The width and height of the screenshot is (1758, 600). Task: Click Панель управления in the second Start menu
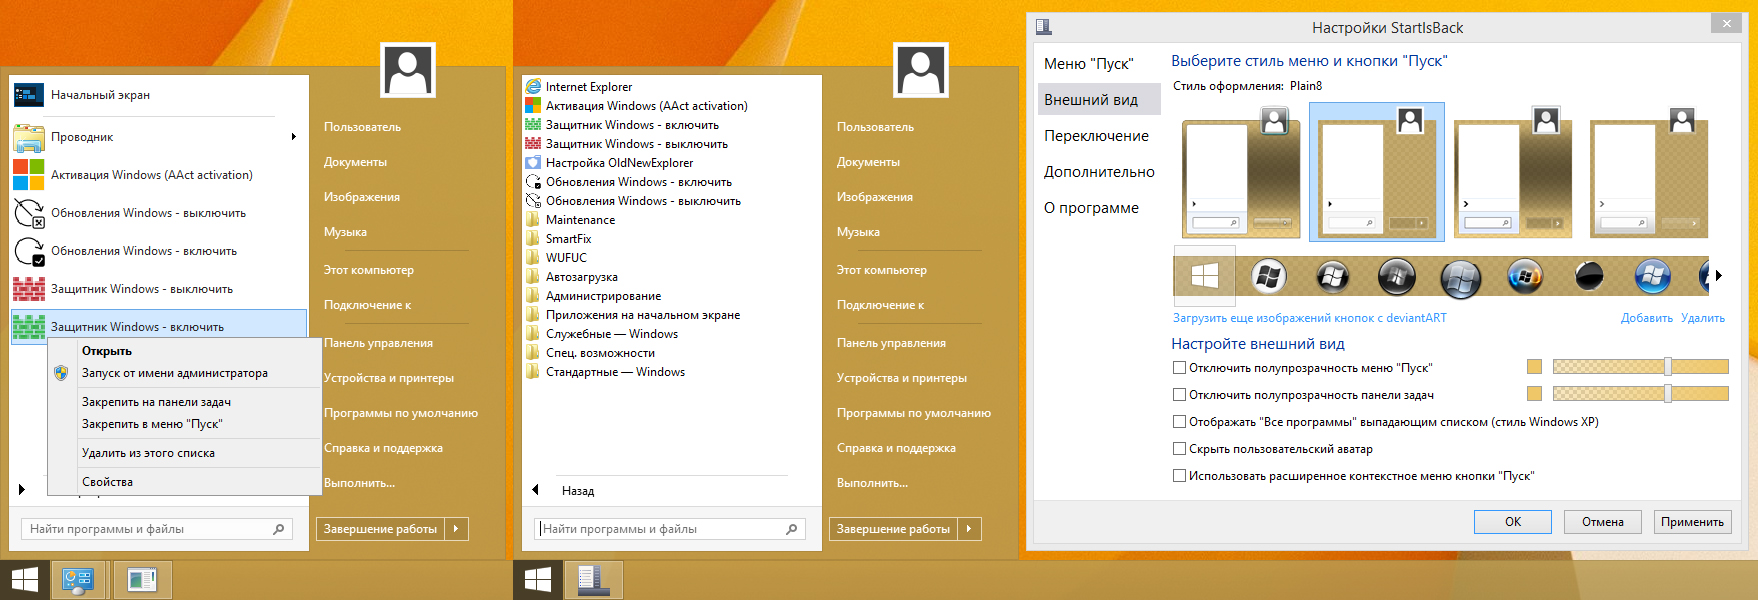tap(891, 343)
